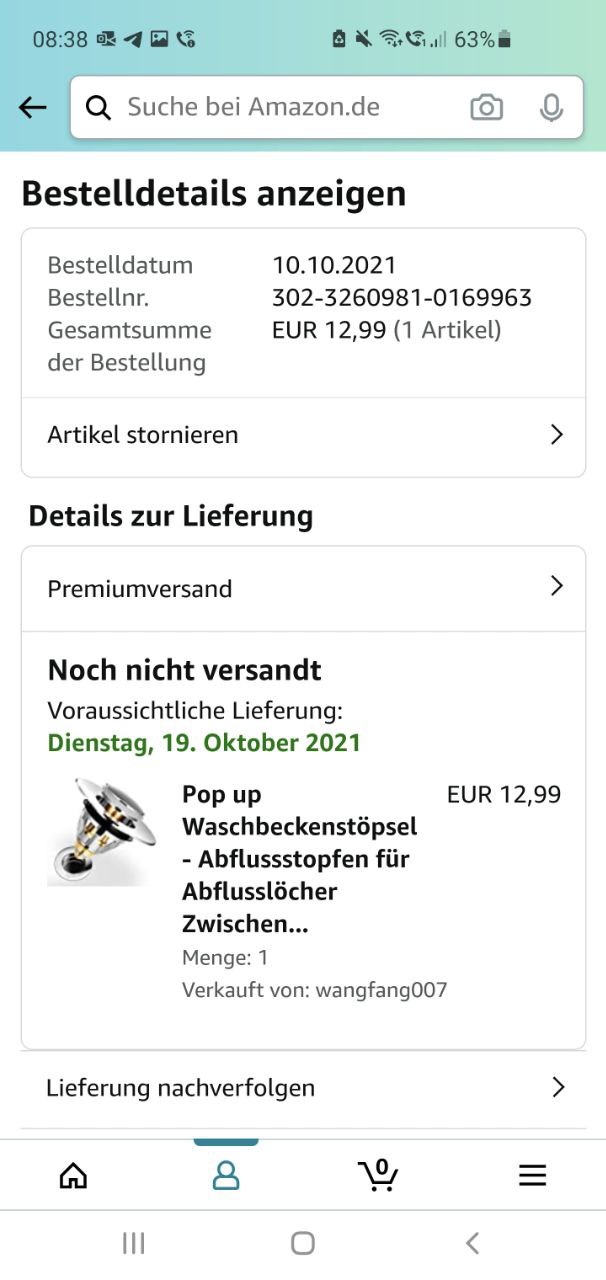The height and width of the screenshot is (1280, 606).
Task: Tap the magnifying glass search icon
Action: click(98, 108)
